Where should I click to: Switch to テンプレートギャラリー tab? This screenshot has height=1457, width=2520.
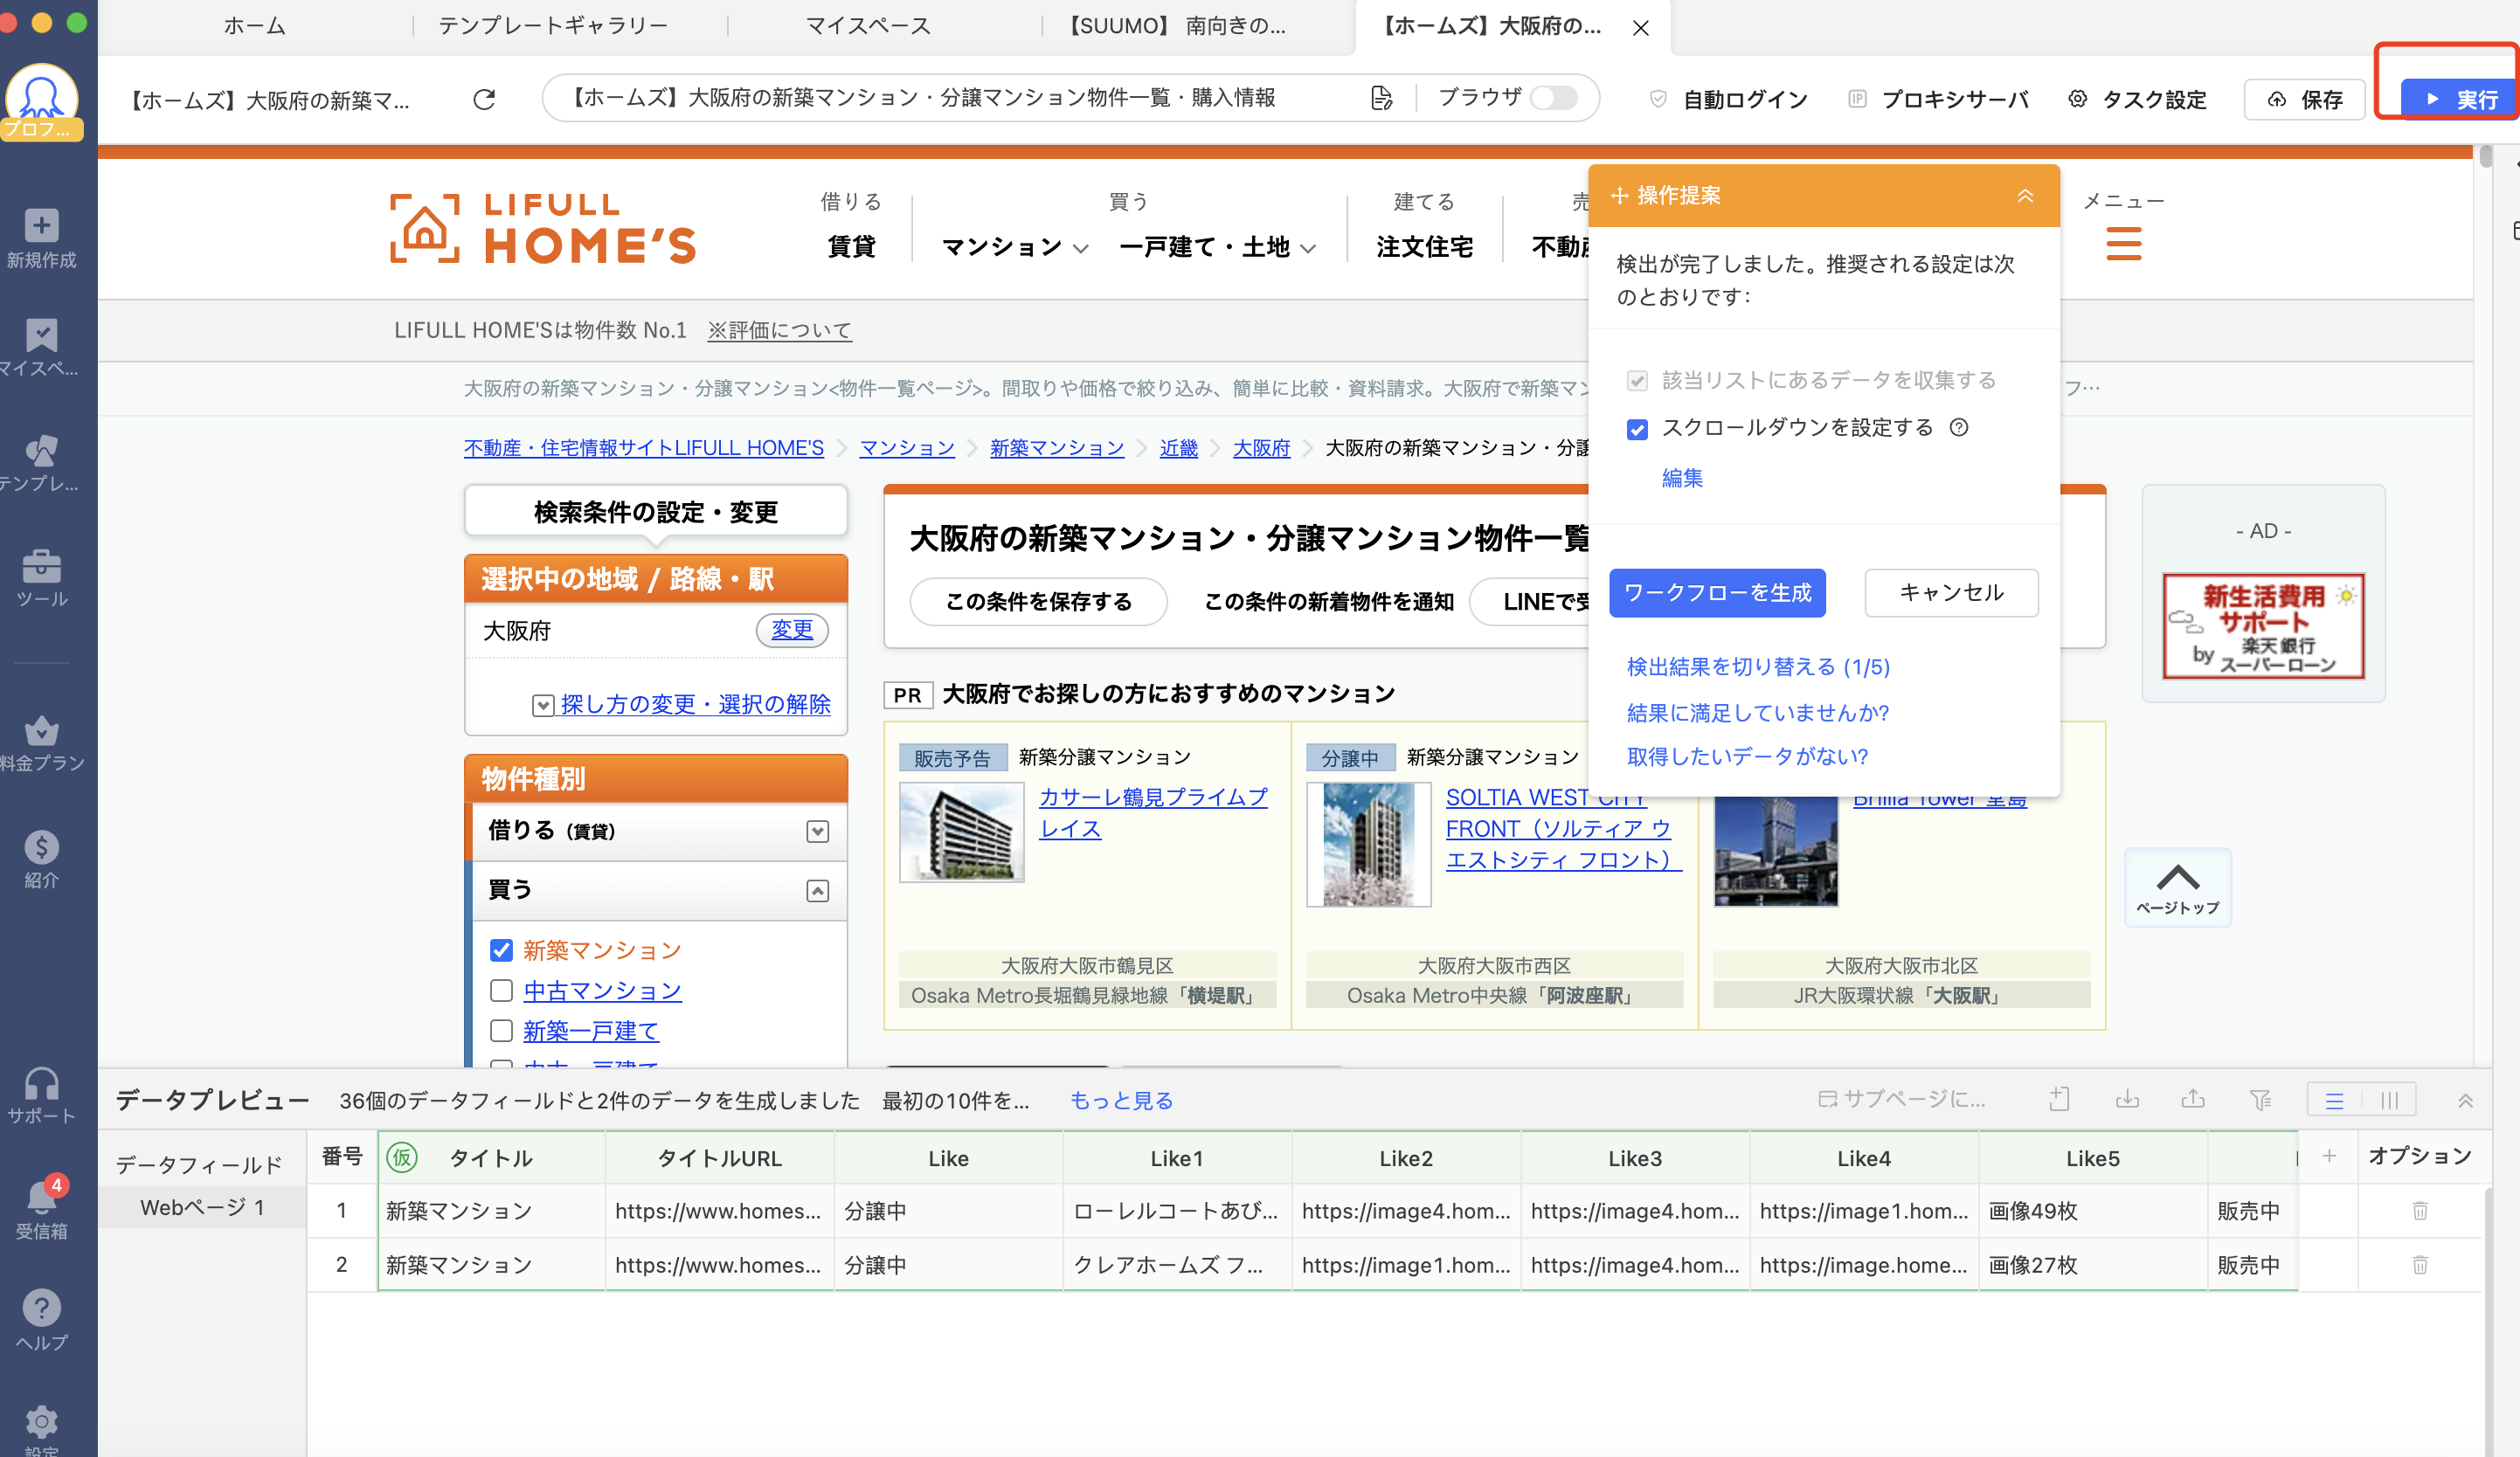coord(553,25)
